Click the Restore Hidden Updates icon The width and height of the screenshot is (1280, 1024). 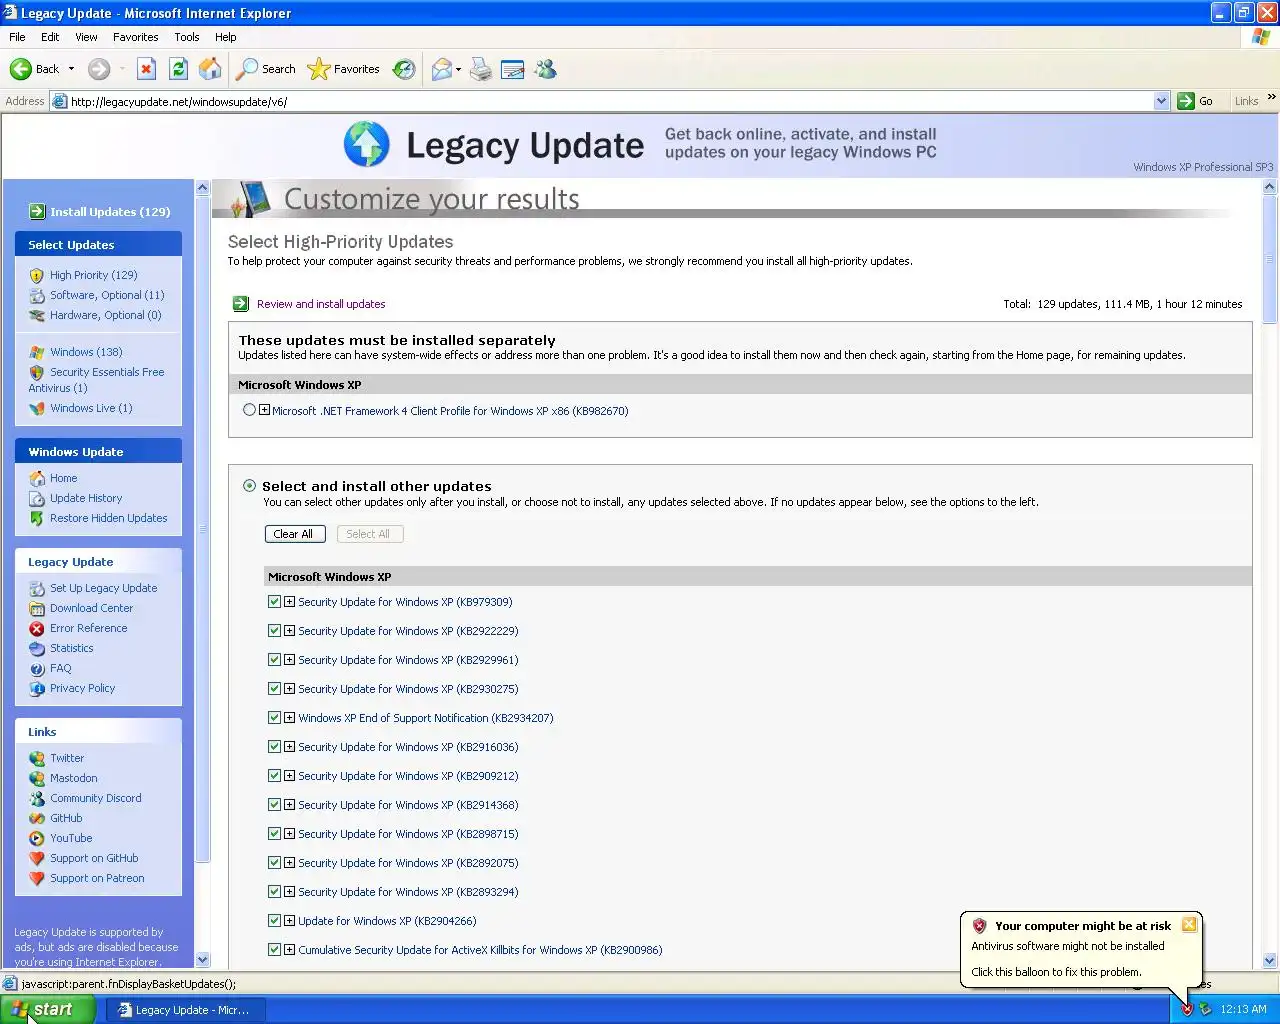[x=37, y=518]
